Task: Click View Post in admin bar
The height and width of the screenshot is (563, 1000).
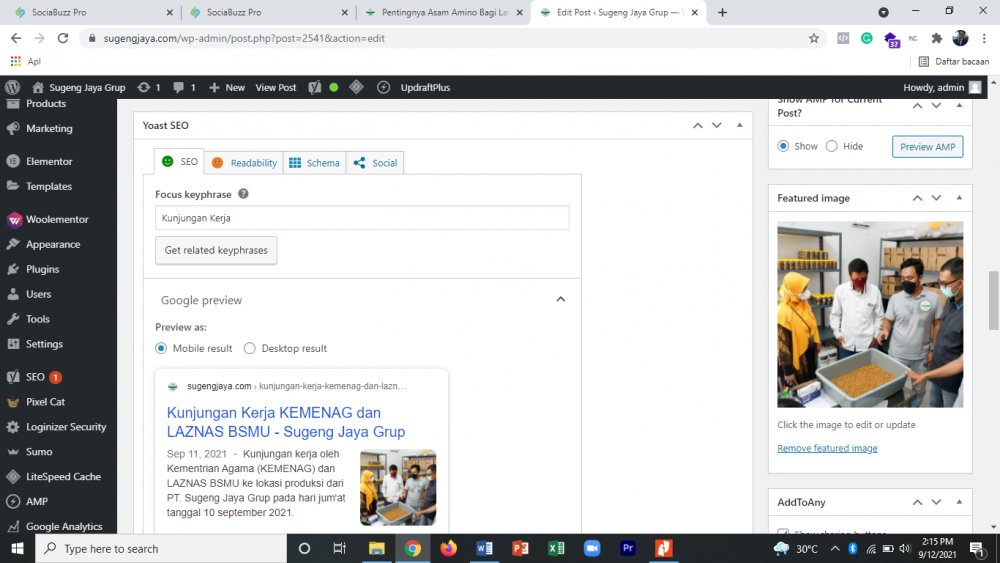Action: (x=276, y=87)
